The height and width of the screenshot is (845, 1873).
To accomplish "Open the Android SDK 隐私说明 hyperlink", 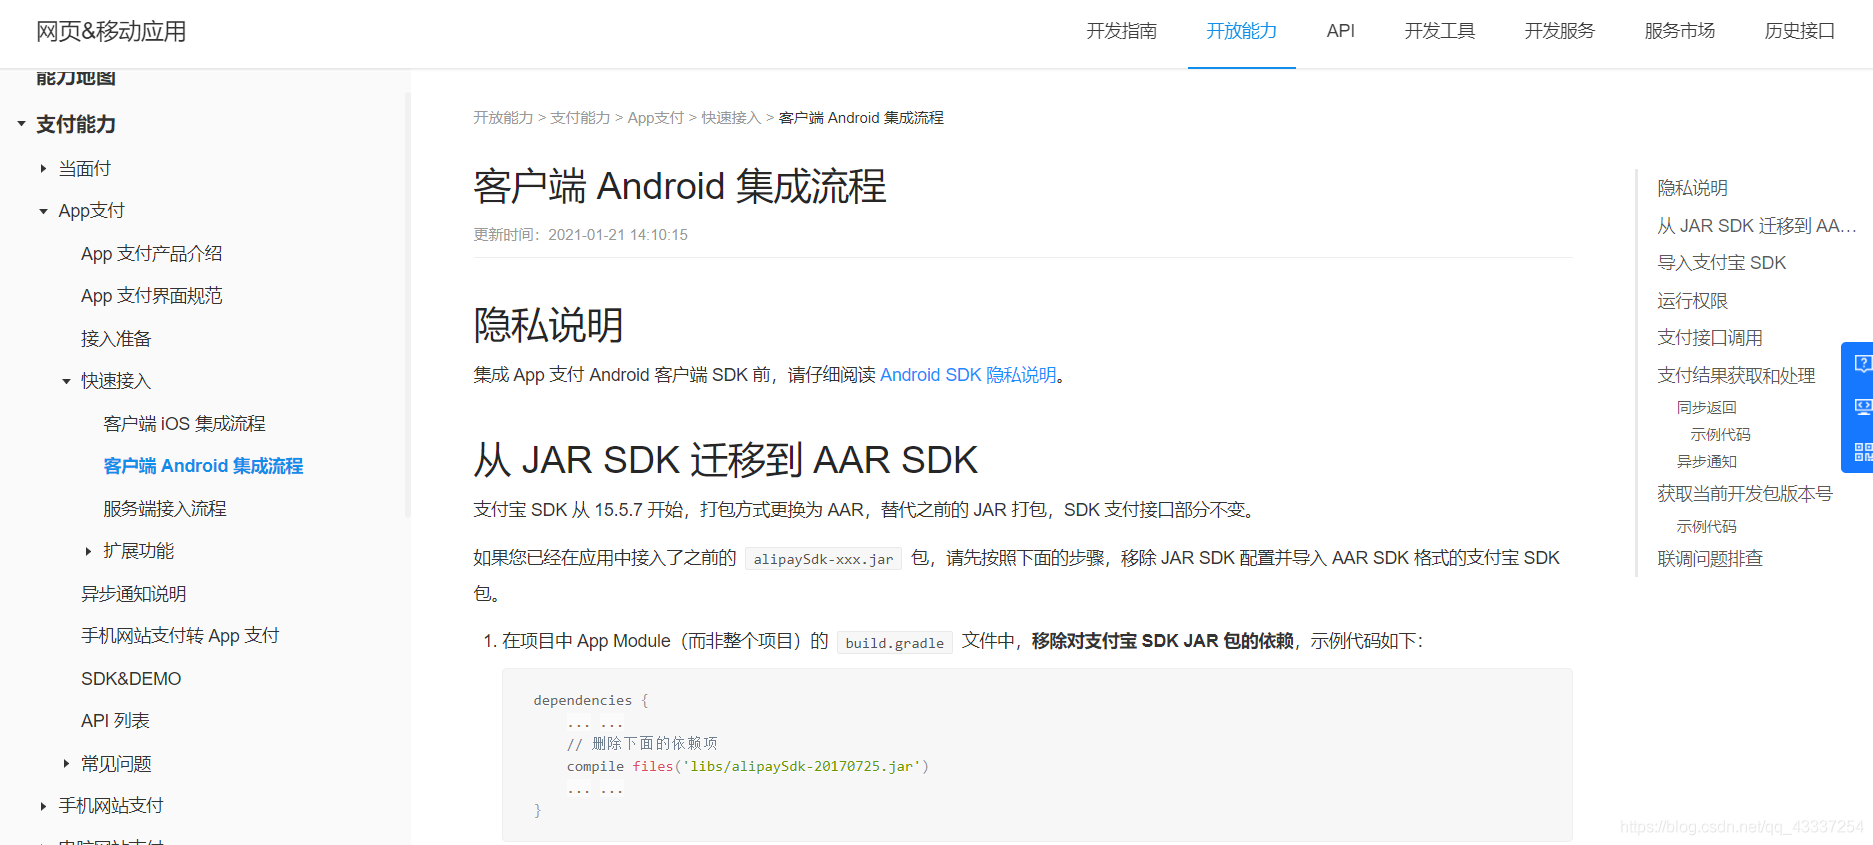I will coord(968,375).
